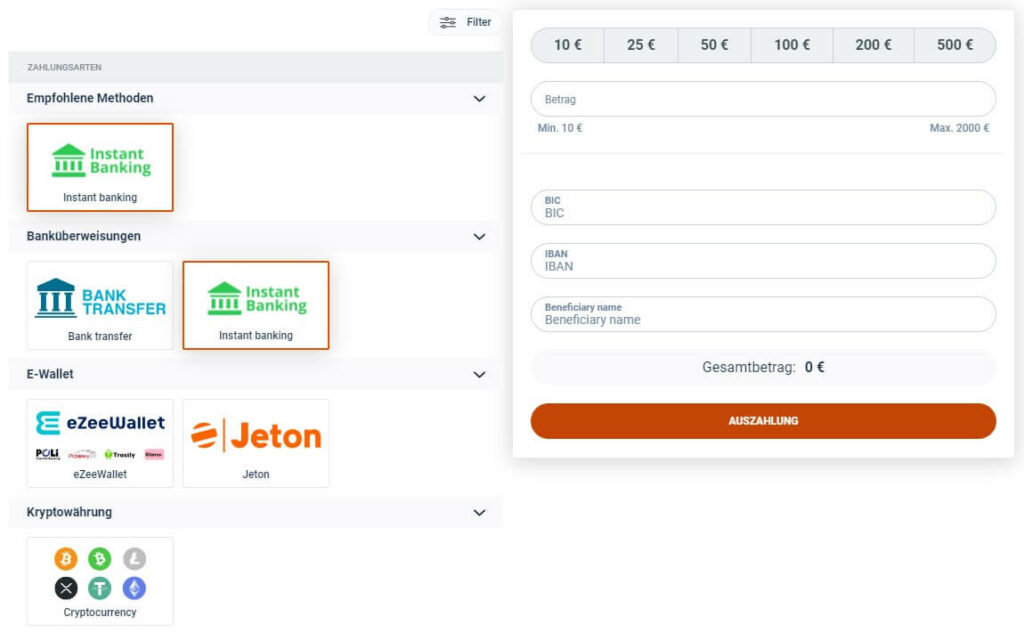
Task: Select the 25 € quick amount
Action: pos(641,45)
